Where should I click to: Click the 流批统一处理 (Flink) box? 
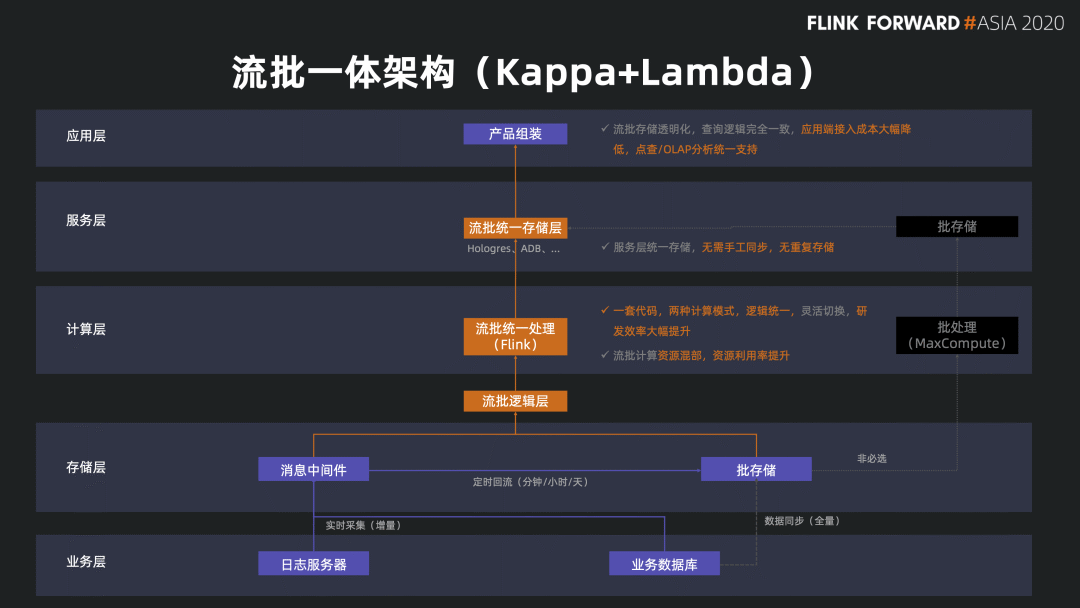(515, 336)
